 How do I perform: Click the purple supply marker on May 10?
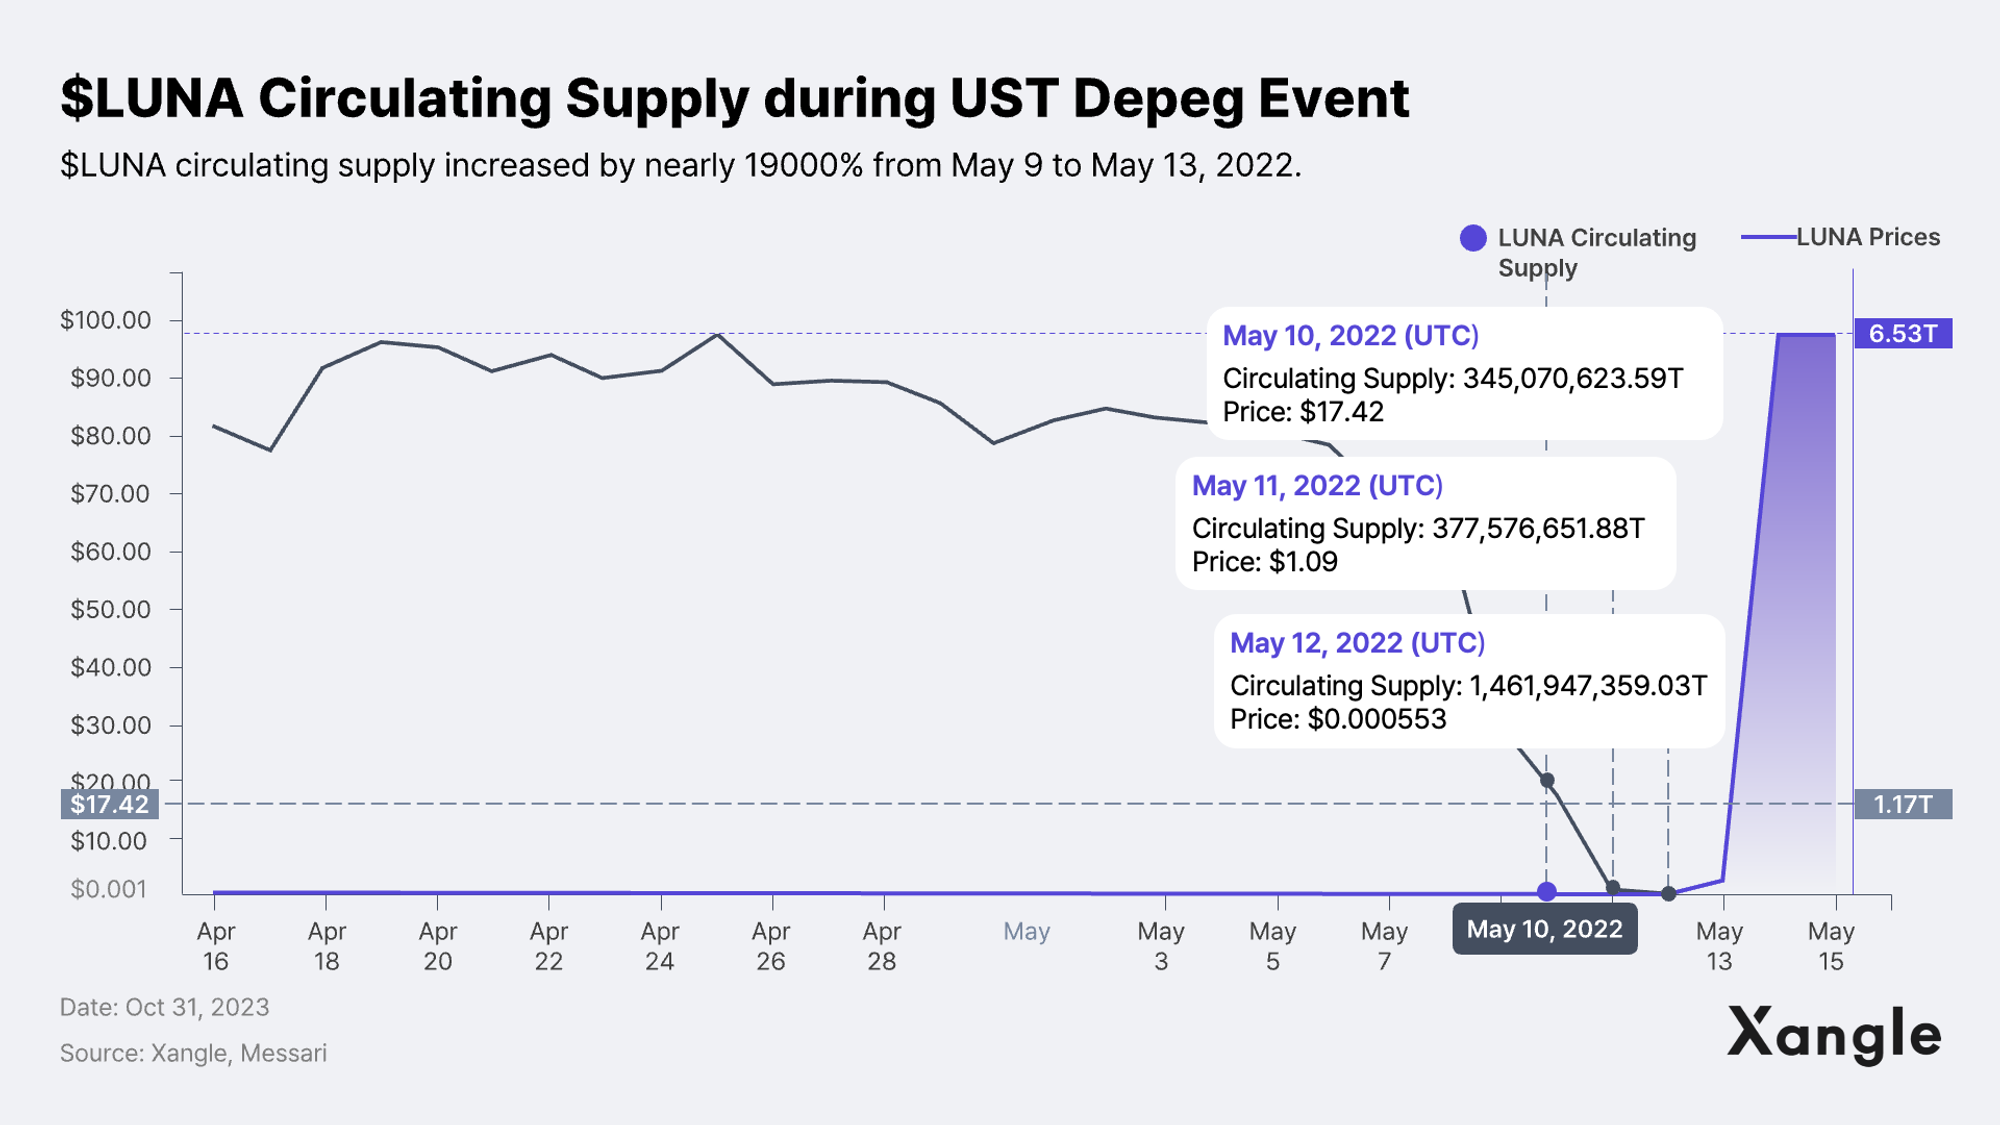1546,891
